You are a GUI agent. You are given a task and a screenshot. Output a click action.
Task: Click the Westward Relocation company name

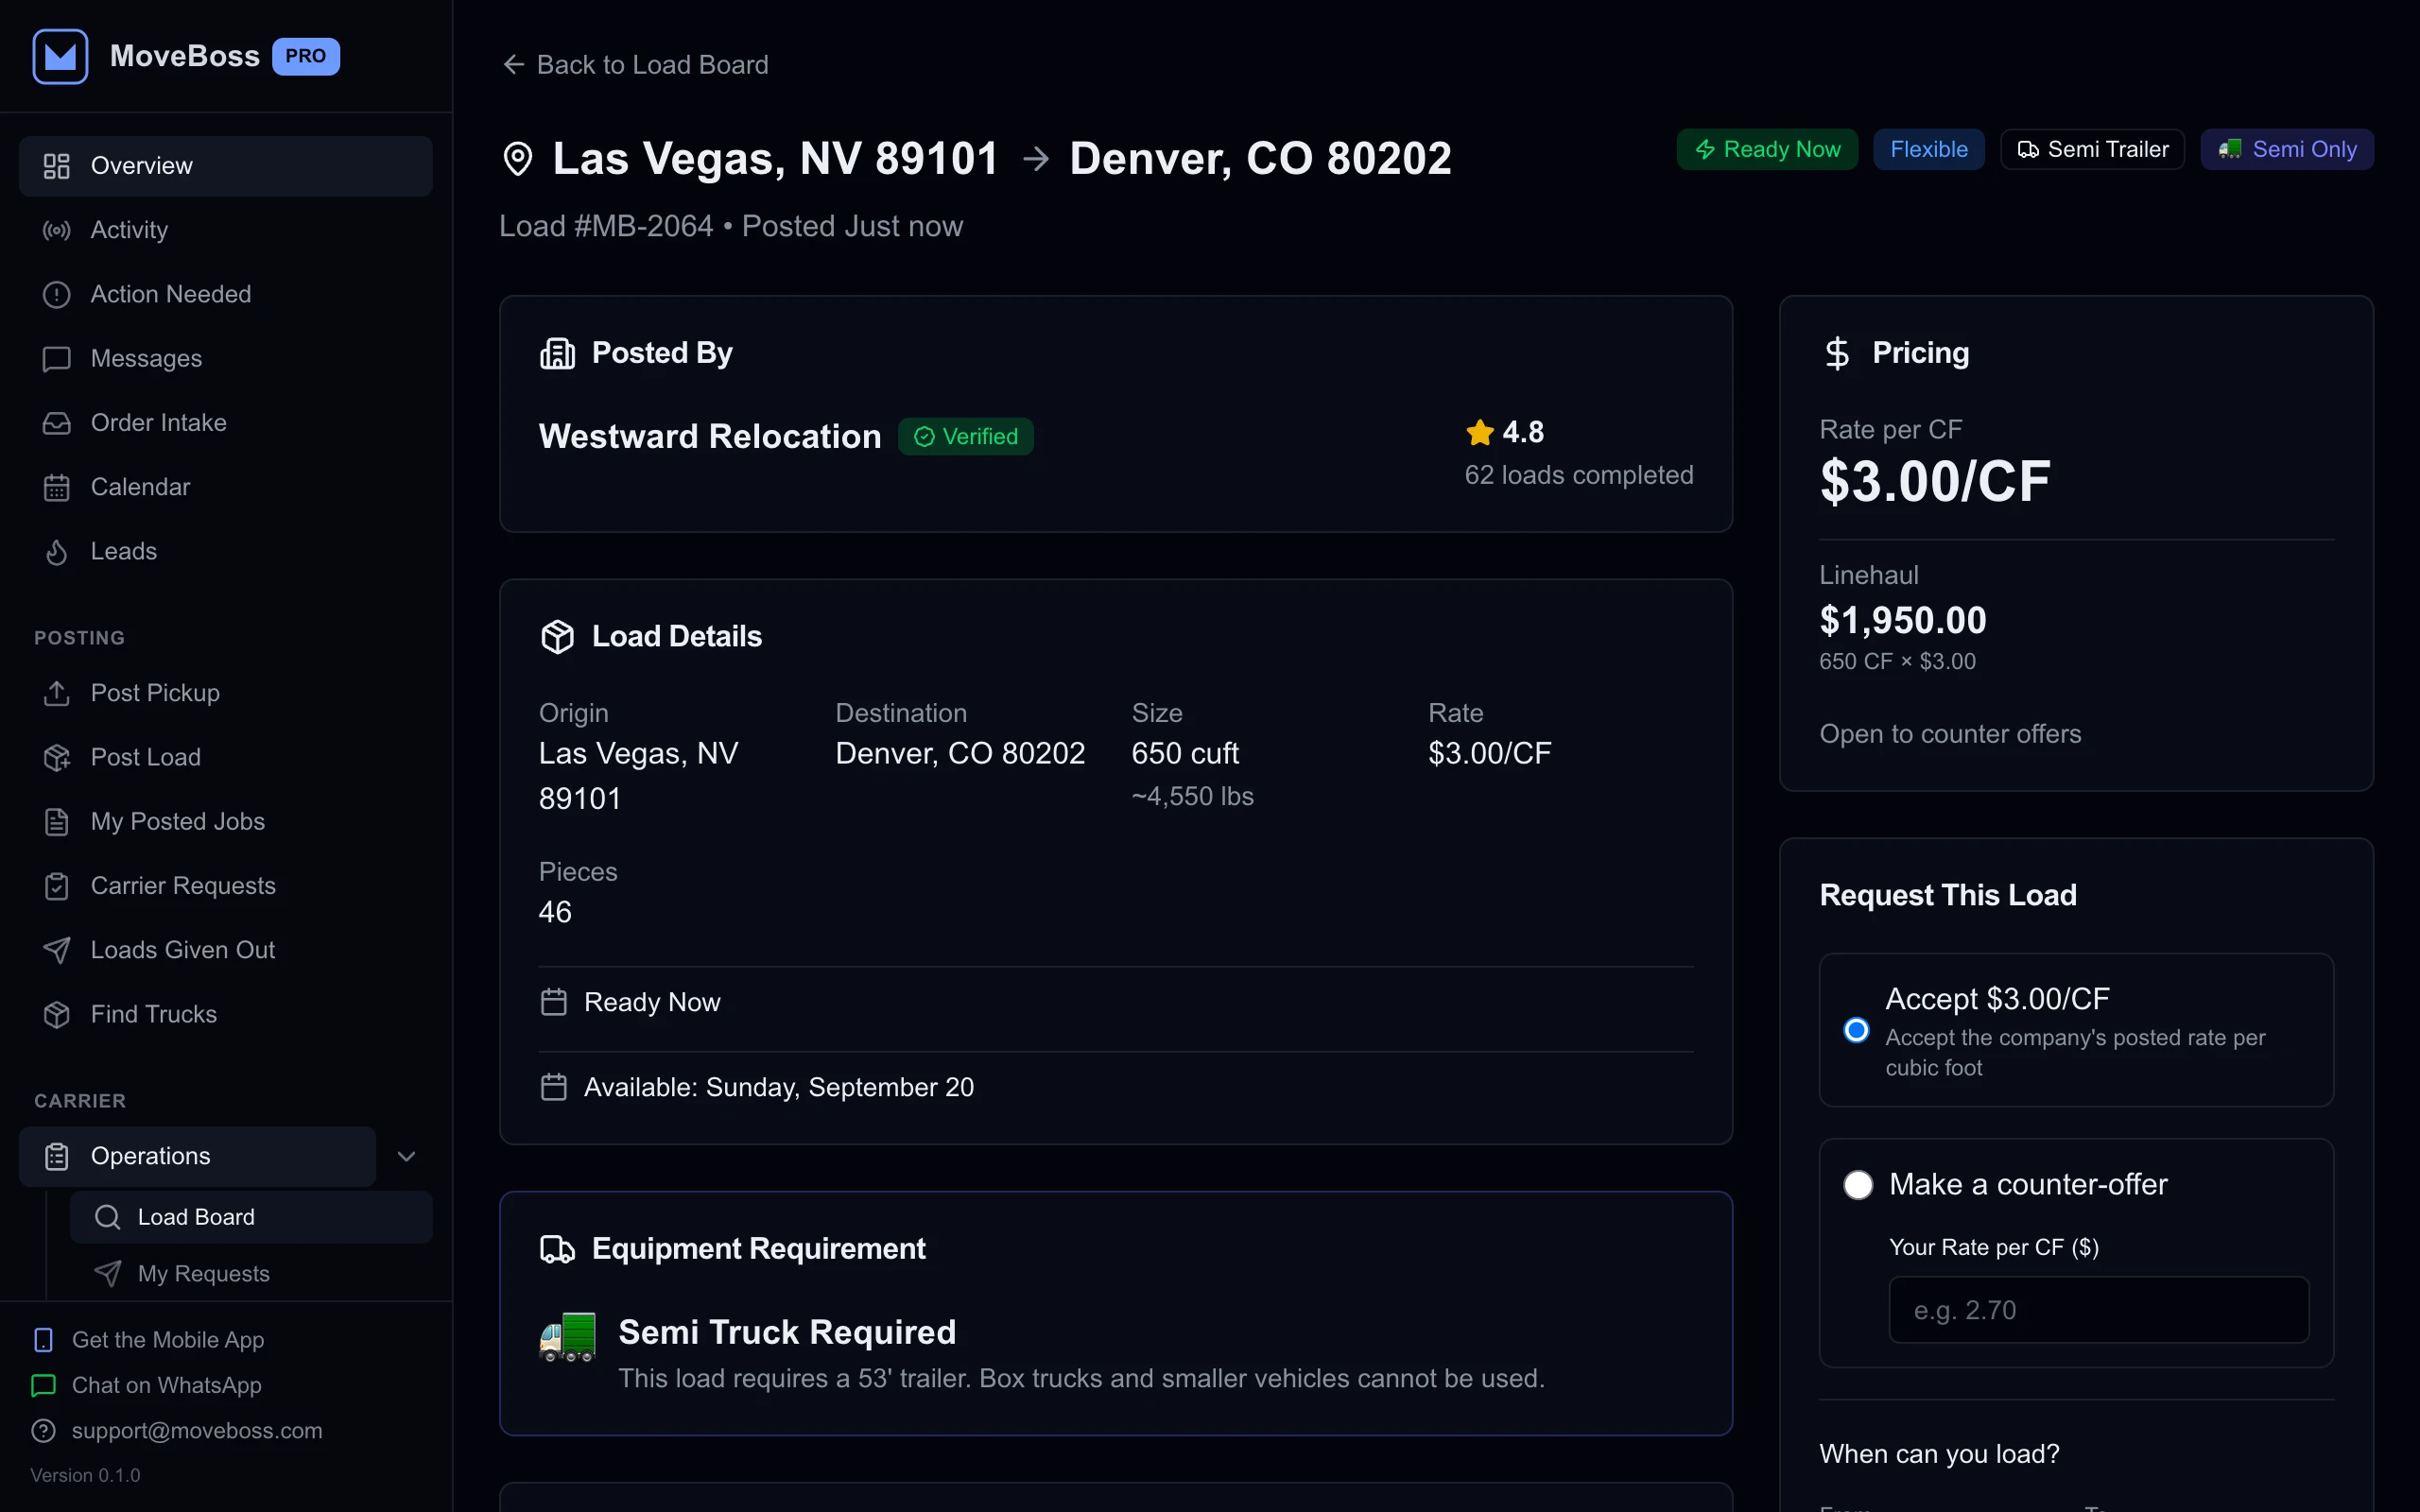click(x=710, y=437)
